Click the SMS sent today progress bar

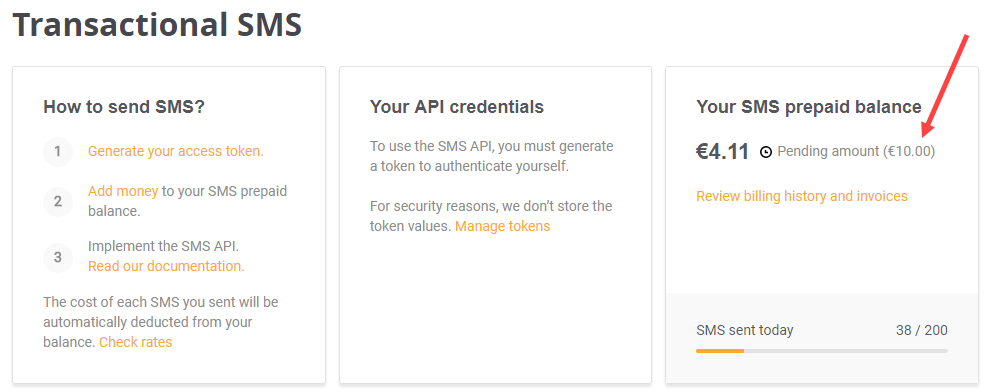click(x=822, y=350)
